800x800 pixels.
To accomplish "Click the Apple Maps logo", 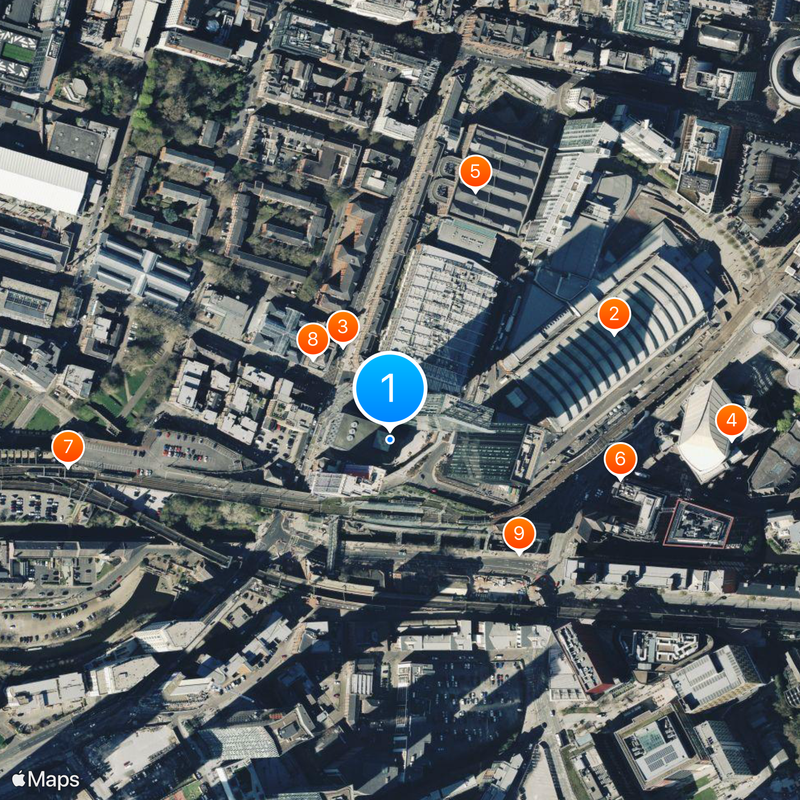I will tap(46, 780).
